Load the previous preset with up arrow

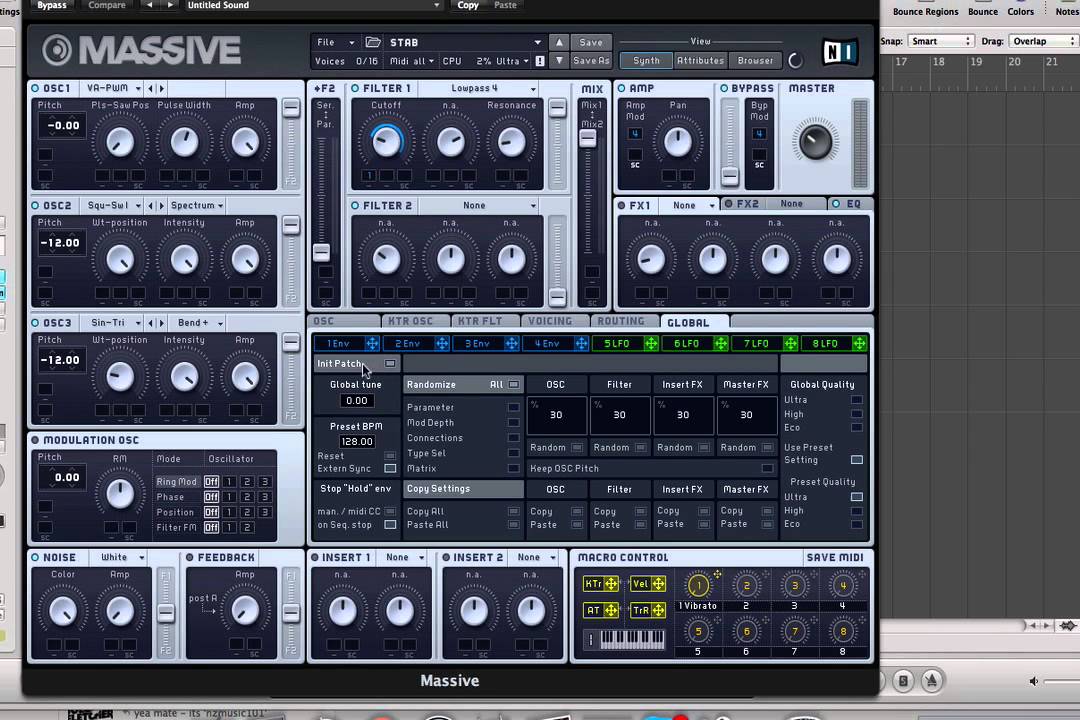click(559, 42)
